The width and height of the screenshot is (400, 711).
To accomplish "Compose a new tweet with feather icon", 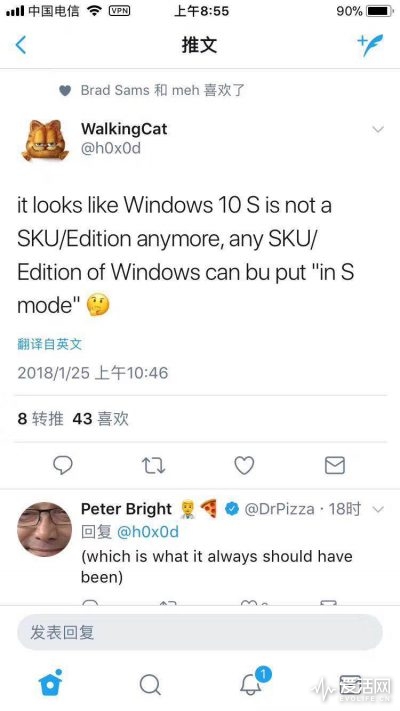I will pos(370,45).
